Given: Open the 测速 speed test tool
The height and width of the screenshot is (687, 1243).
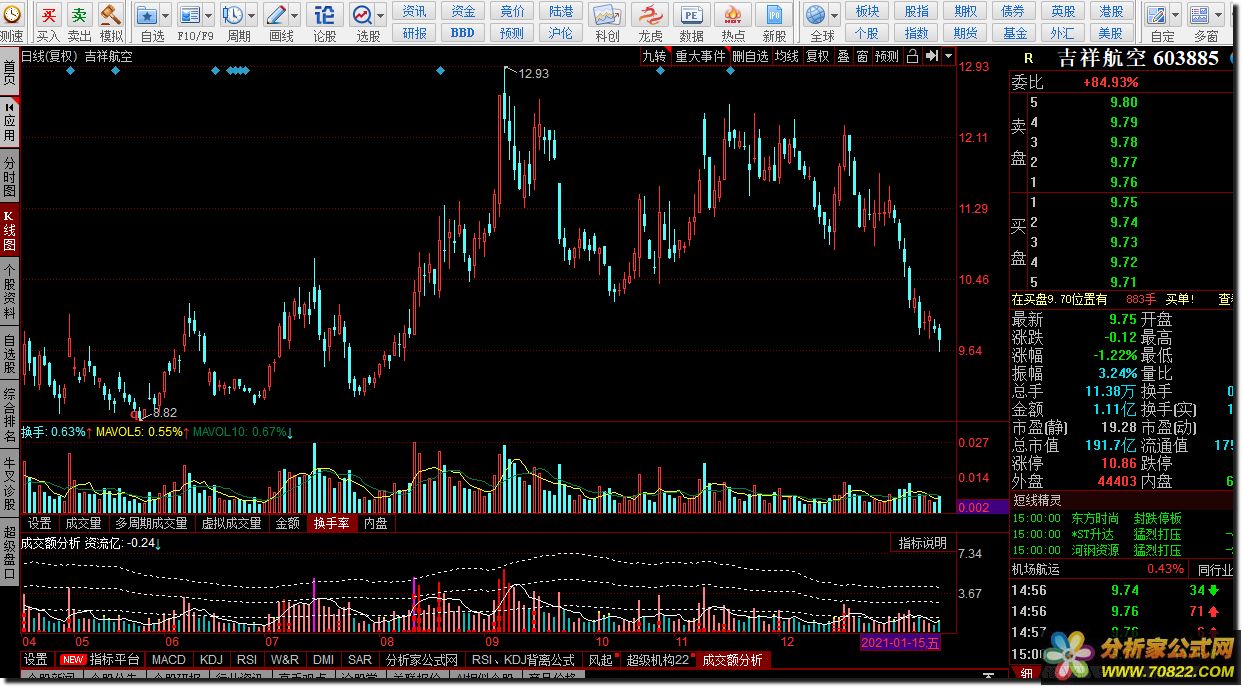Looking at the screenshot, I should coord(11,15).
